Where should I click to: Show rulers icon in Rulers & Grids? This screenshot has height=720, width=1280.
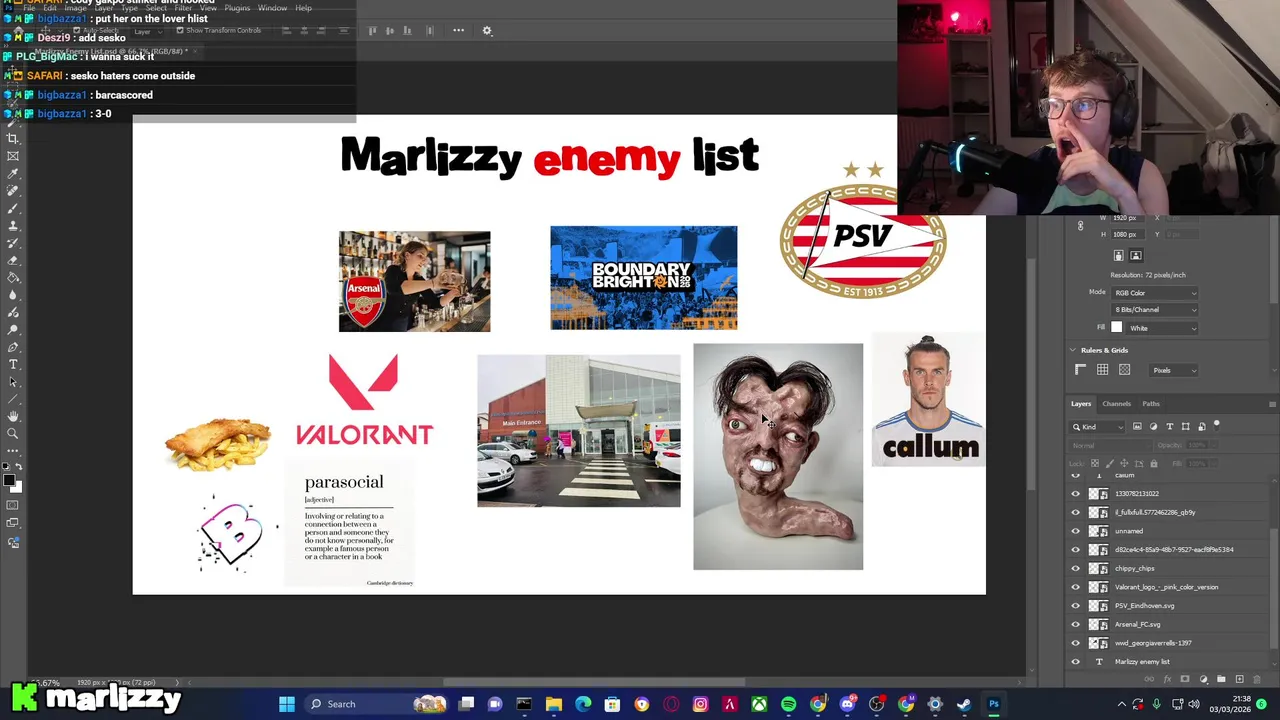pos(1081,370)
